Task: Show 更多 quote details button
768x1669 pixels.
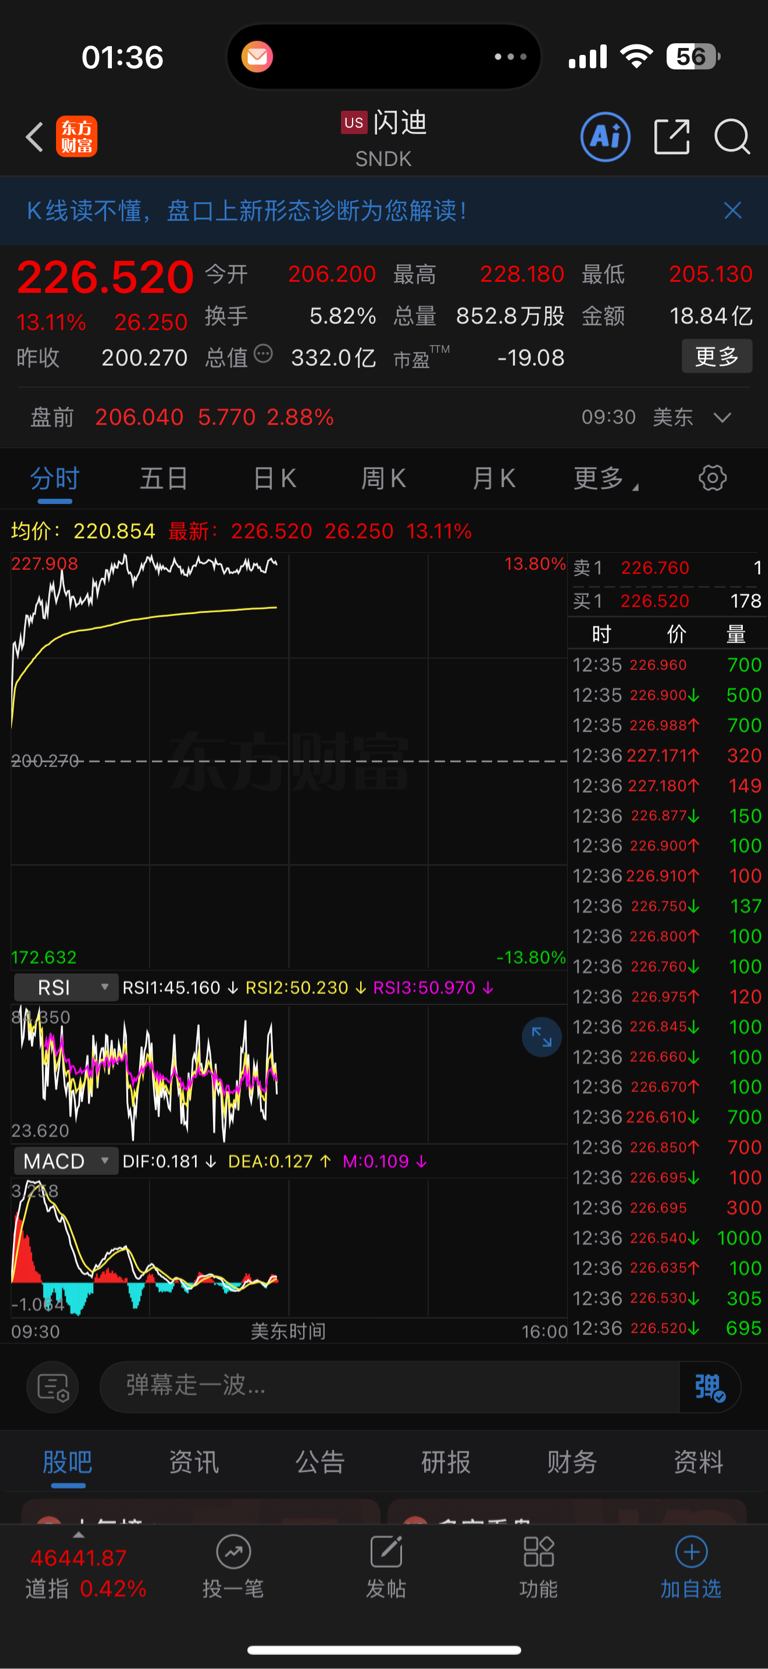Action: [717, 357]
